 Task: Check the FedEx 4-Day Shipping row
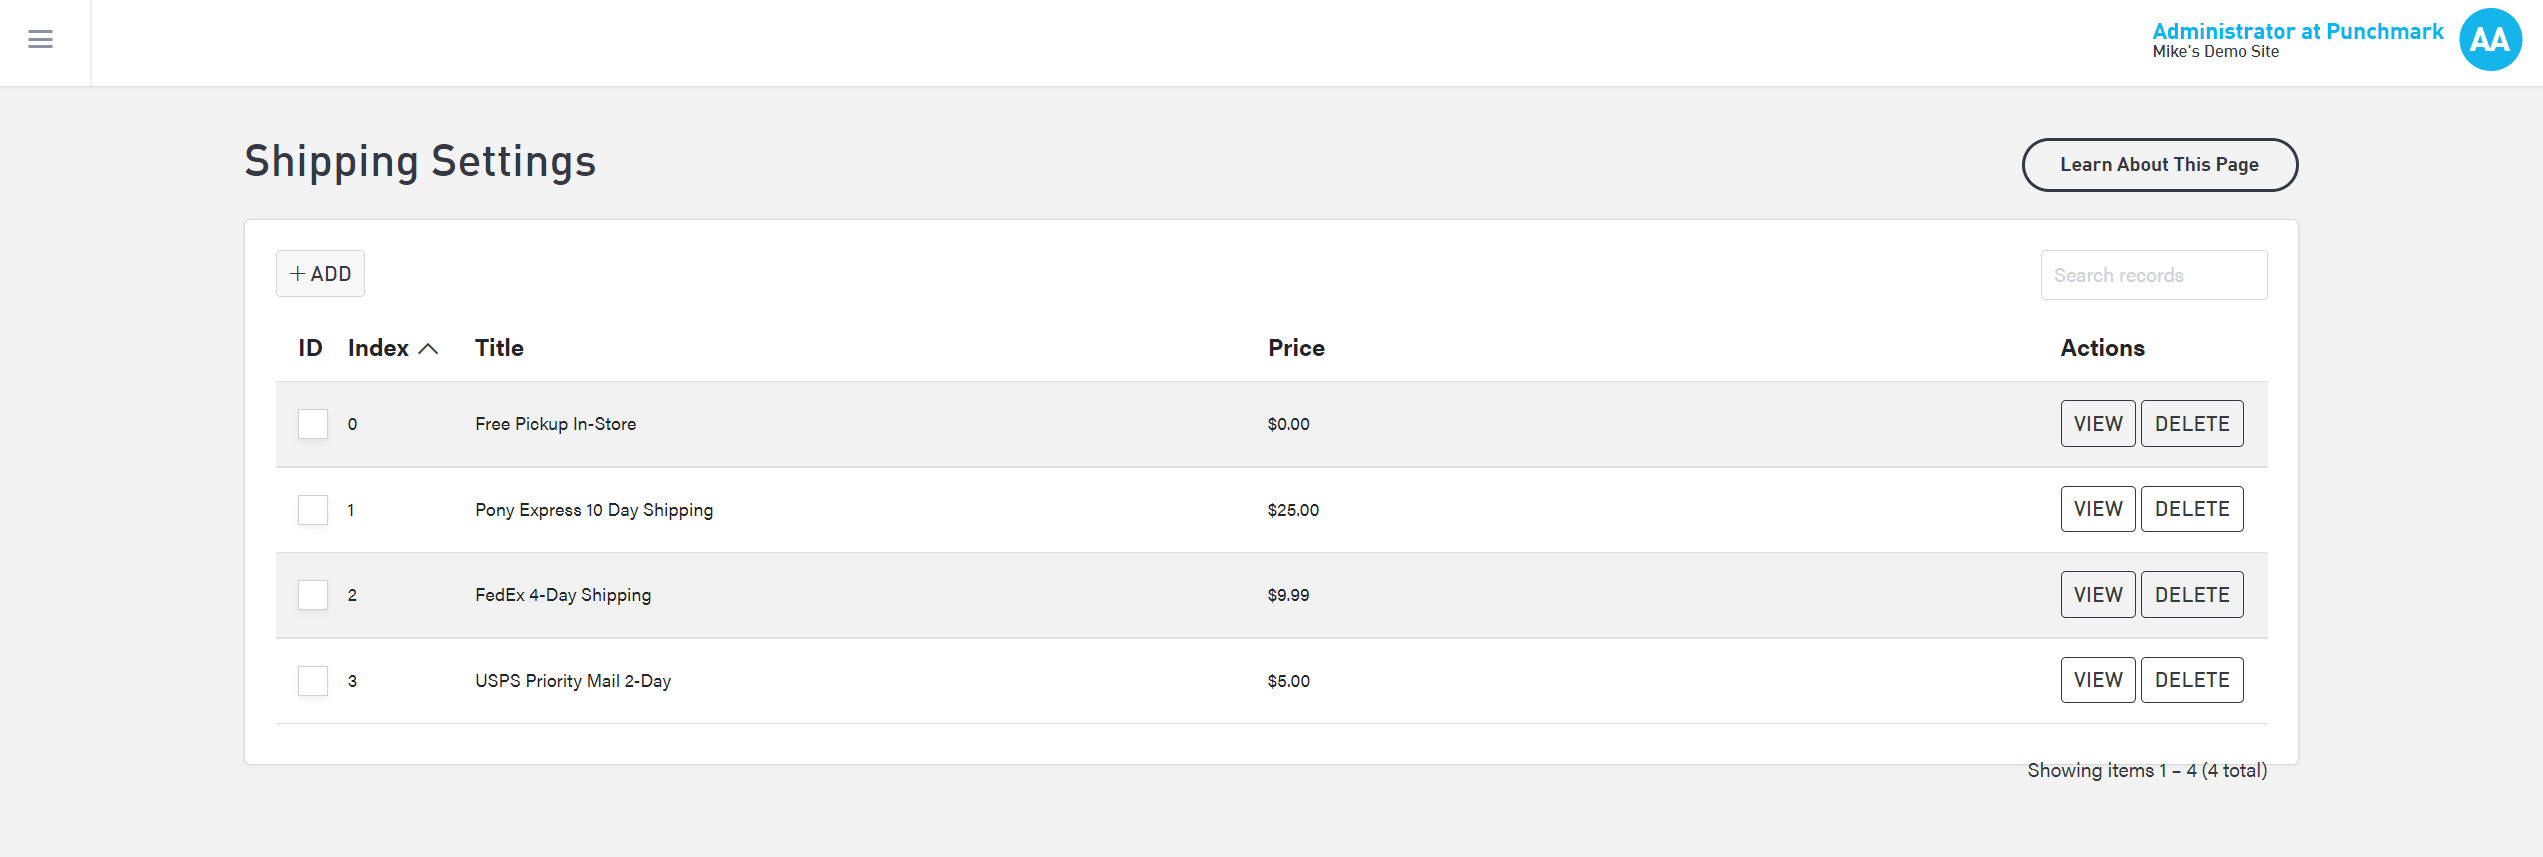tap(313, 595)
